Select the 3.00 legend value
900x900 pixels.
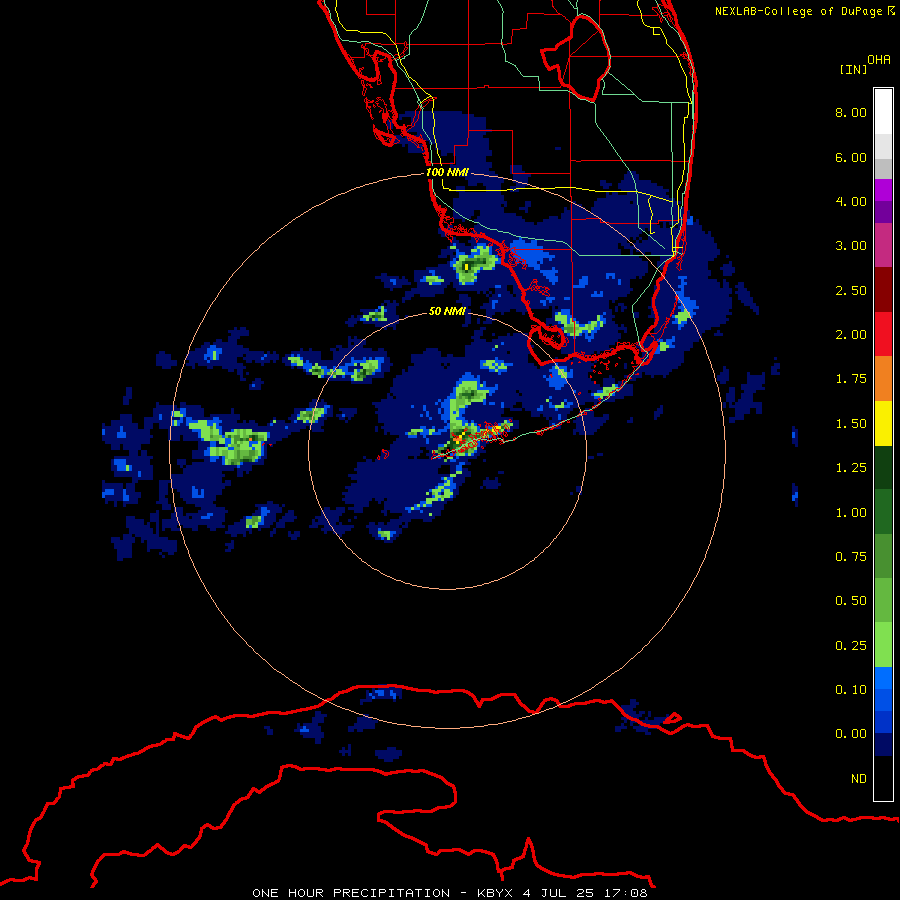click(x=851, y=246)
